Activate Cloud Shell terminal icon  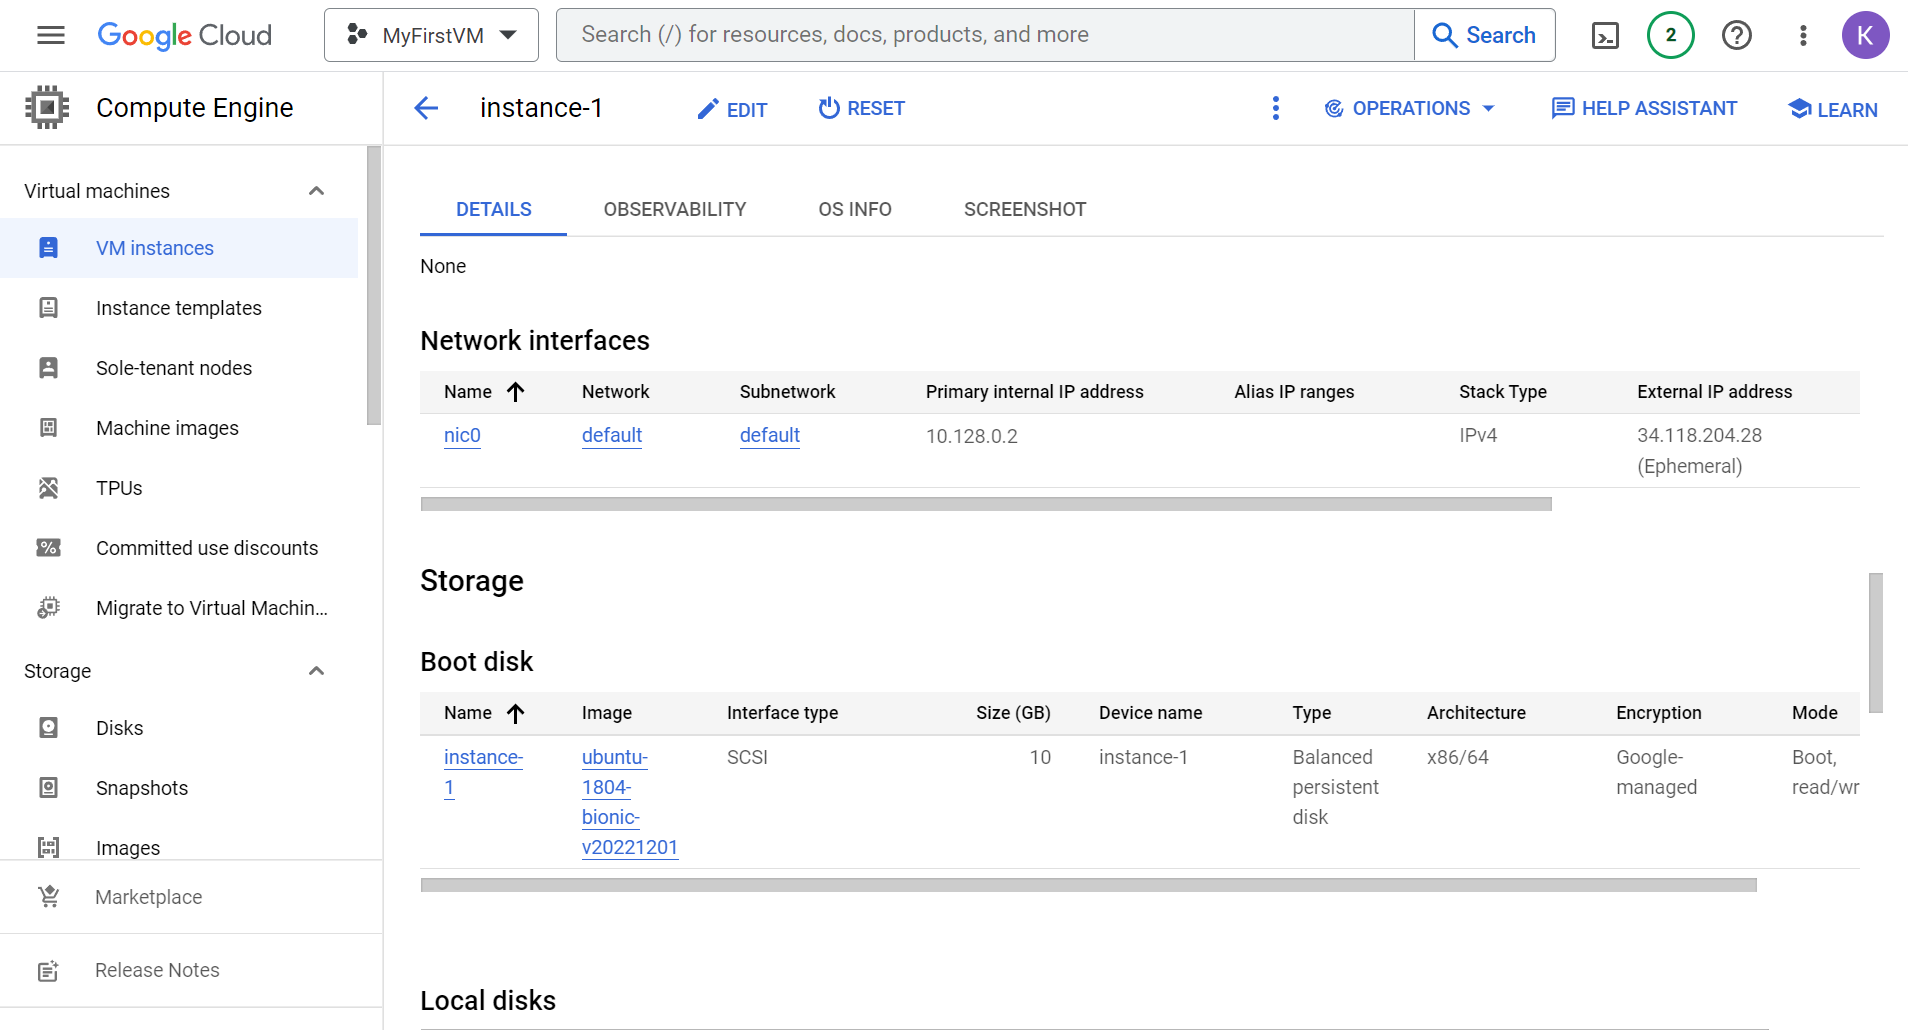(x=1605, y=36)
